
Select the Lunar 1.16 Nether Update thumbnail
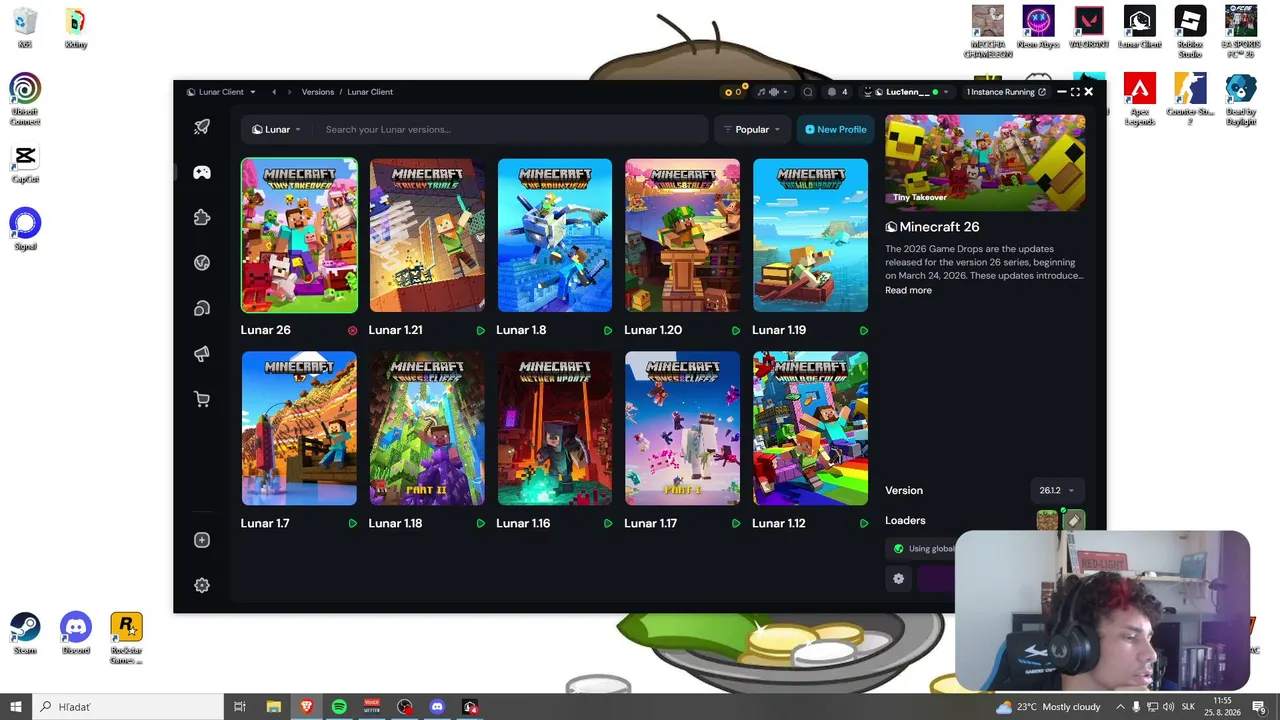point(555,428)
